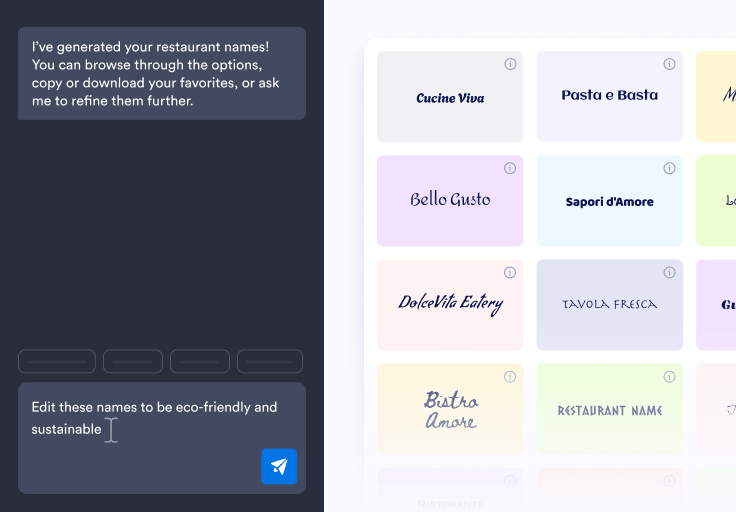Pick the DolceVita Eatery name card
Screen dimensions: 736x512
(450, 305)
